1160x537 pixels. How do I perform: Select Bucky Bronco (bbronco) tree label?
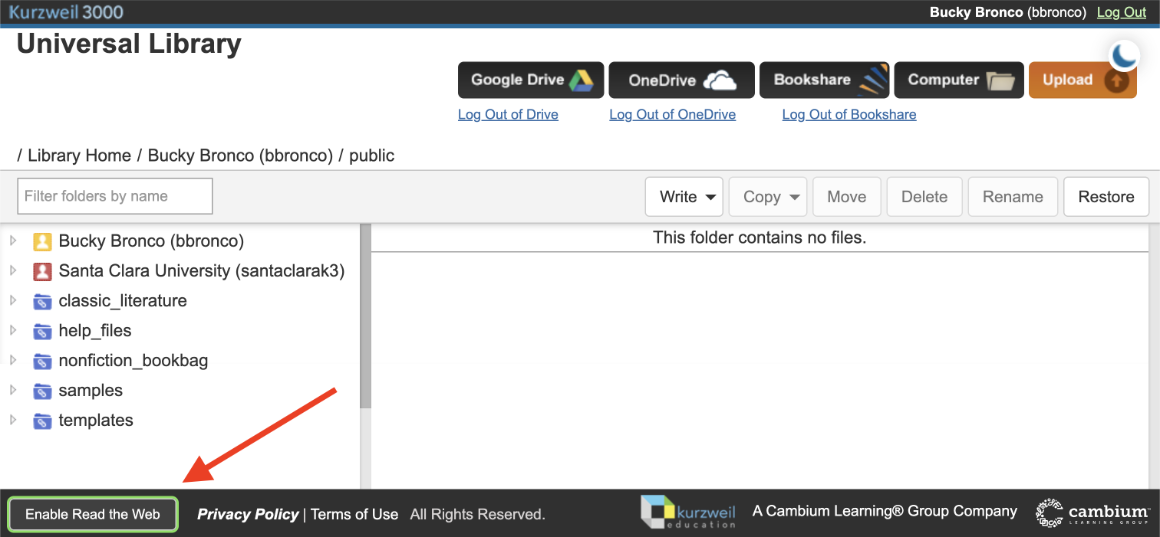click(151, 241)
